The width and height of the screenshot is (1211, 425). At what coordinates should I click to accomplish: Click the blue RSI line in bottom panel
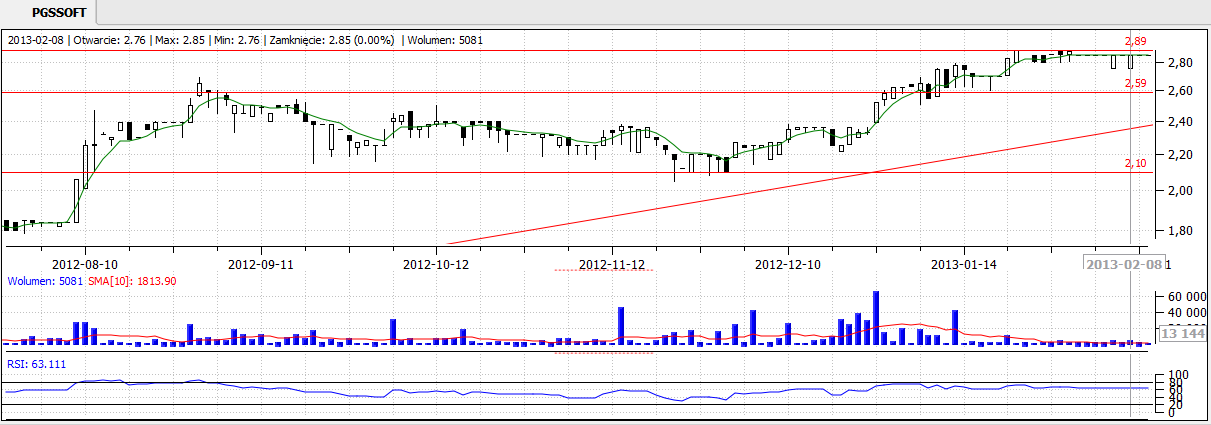[500, 392]
